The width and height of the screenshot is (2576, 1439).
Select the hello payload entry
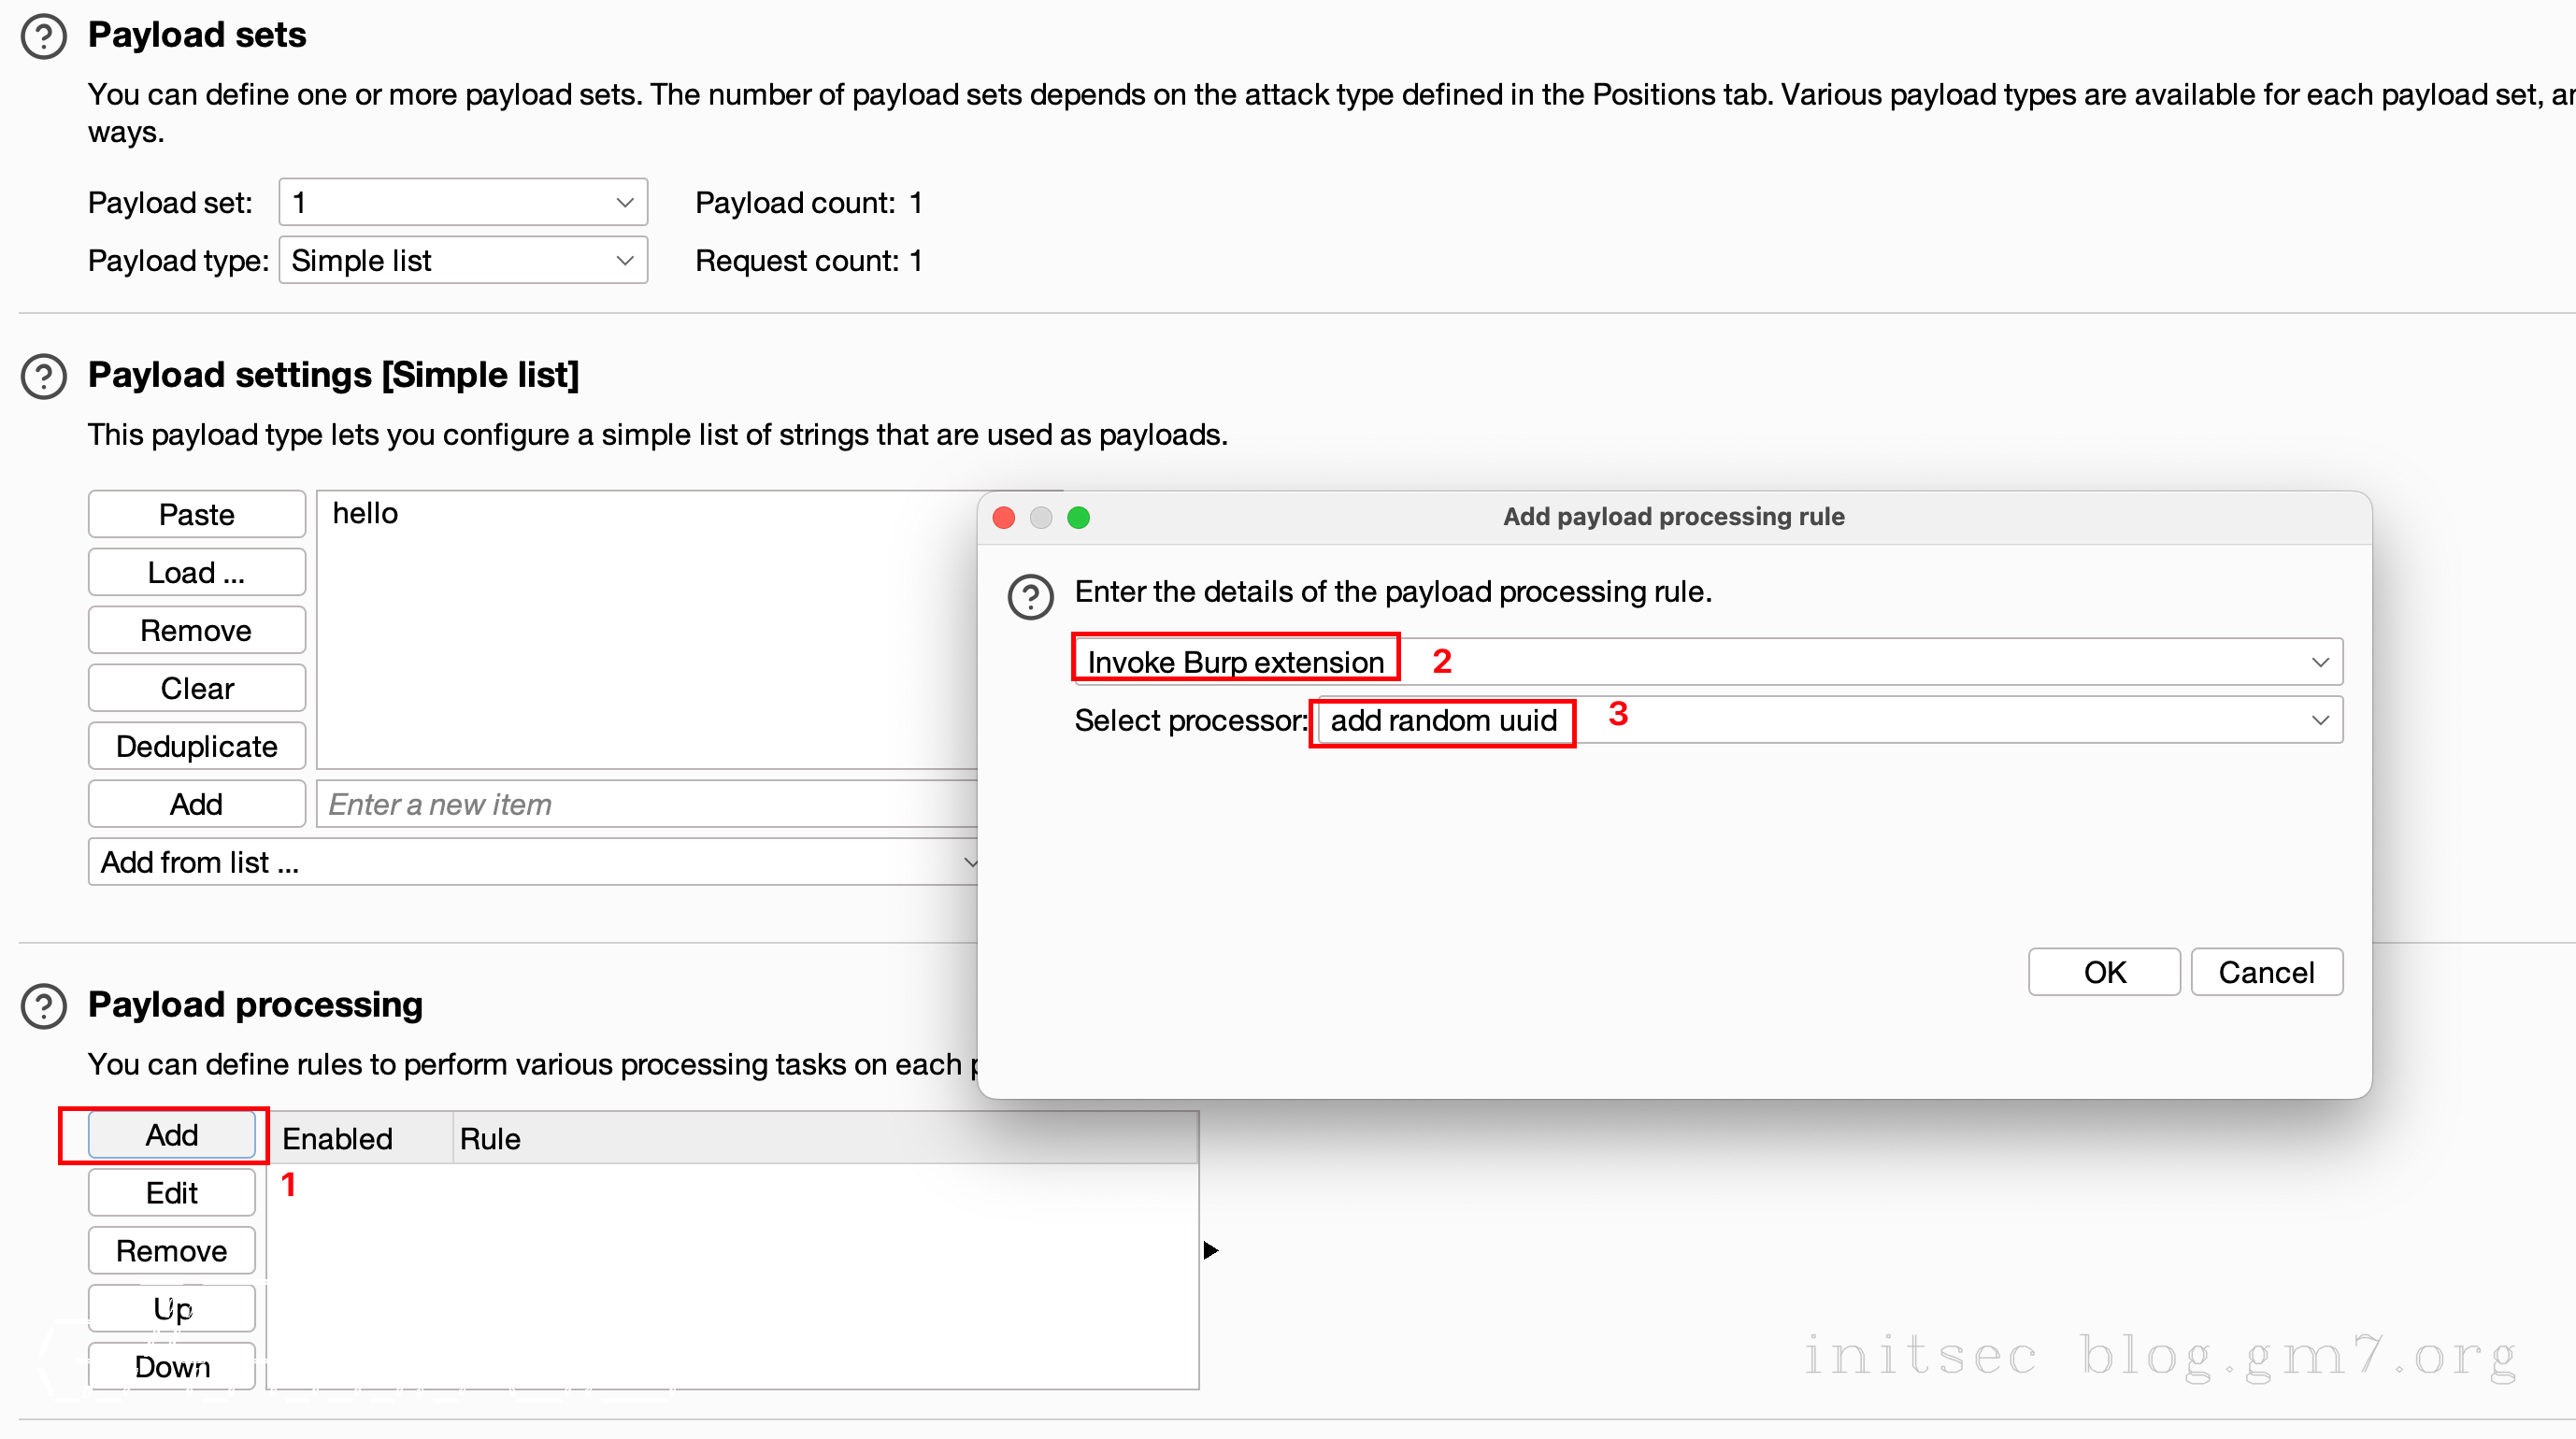(366, 514)
